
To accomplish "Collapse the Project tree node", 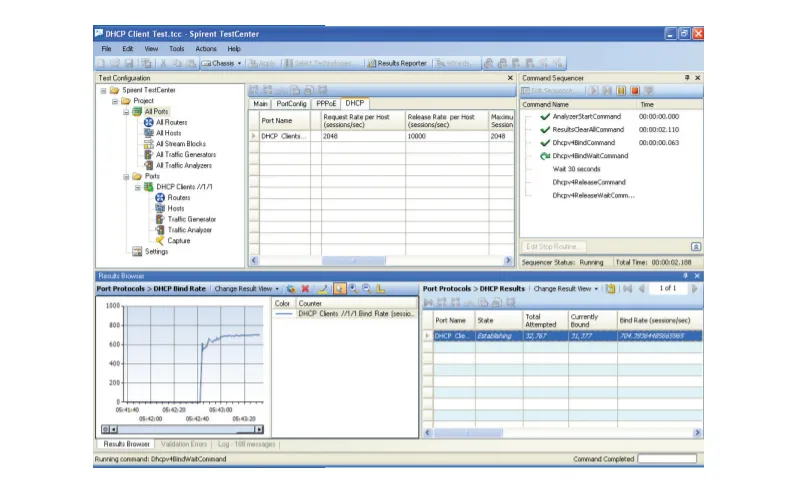I will click(x=115, y=101).
